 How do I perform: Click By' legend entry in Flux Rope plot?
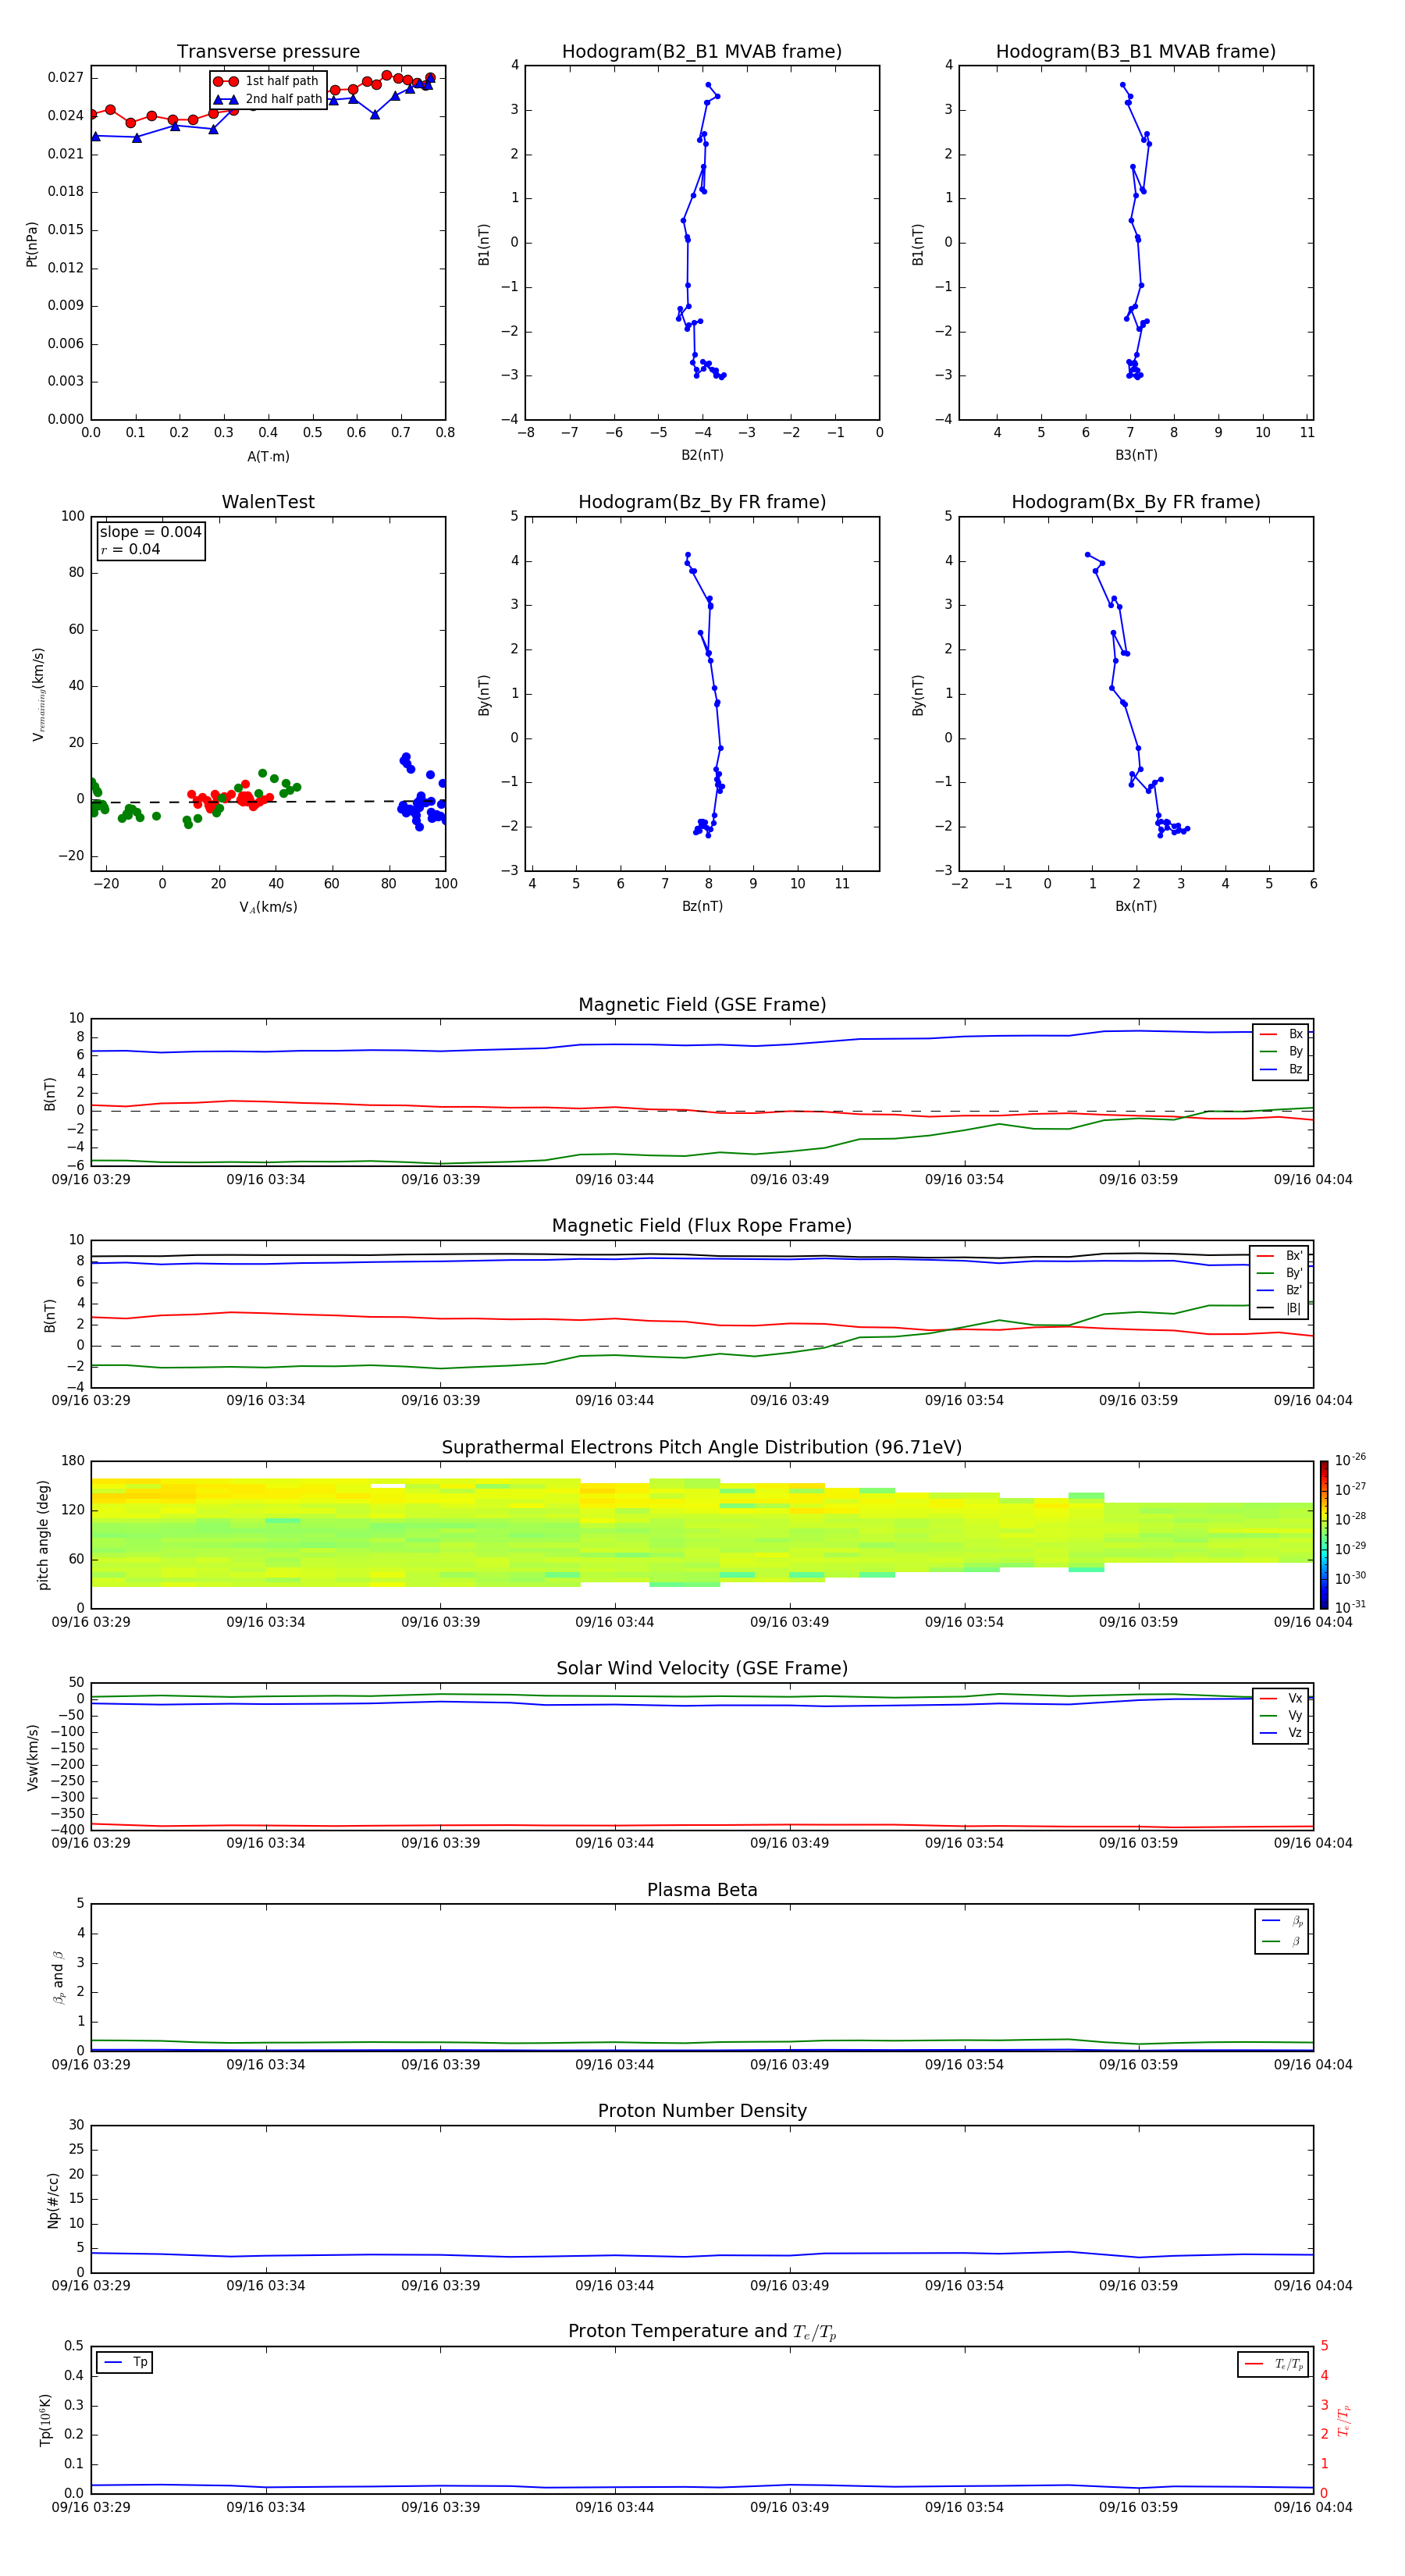1279,1273
